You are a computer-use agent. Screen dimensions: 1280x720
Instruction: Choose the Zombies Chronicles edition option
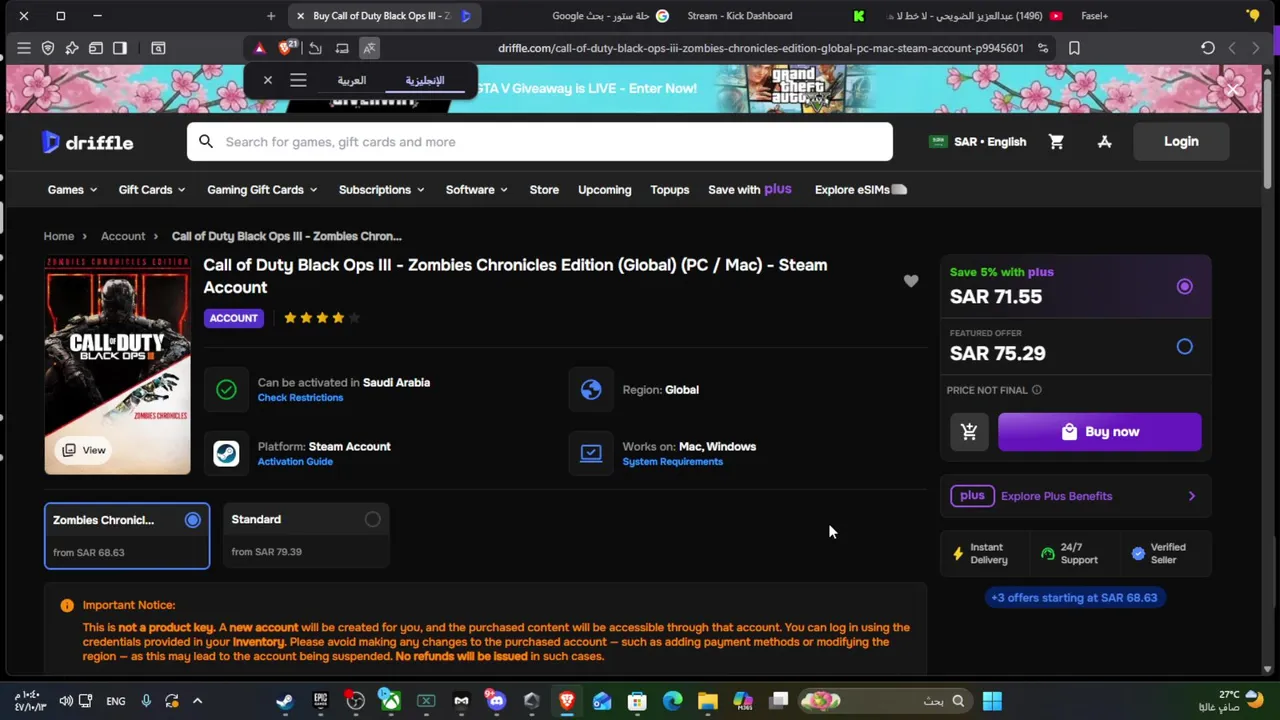click(127, 536)
